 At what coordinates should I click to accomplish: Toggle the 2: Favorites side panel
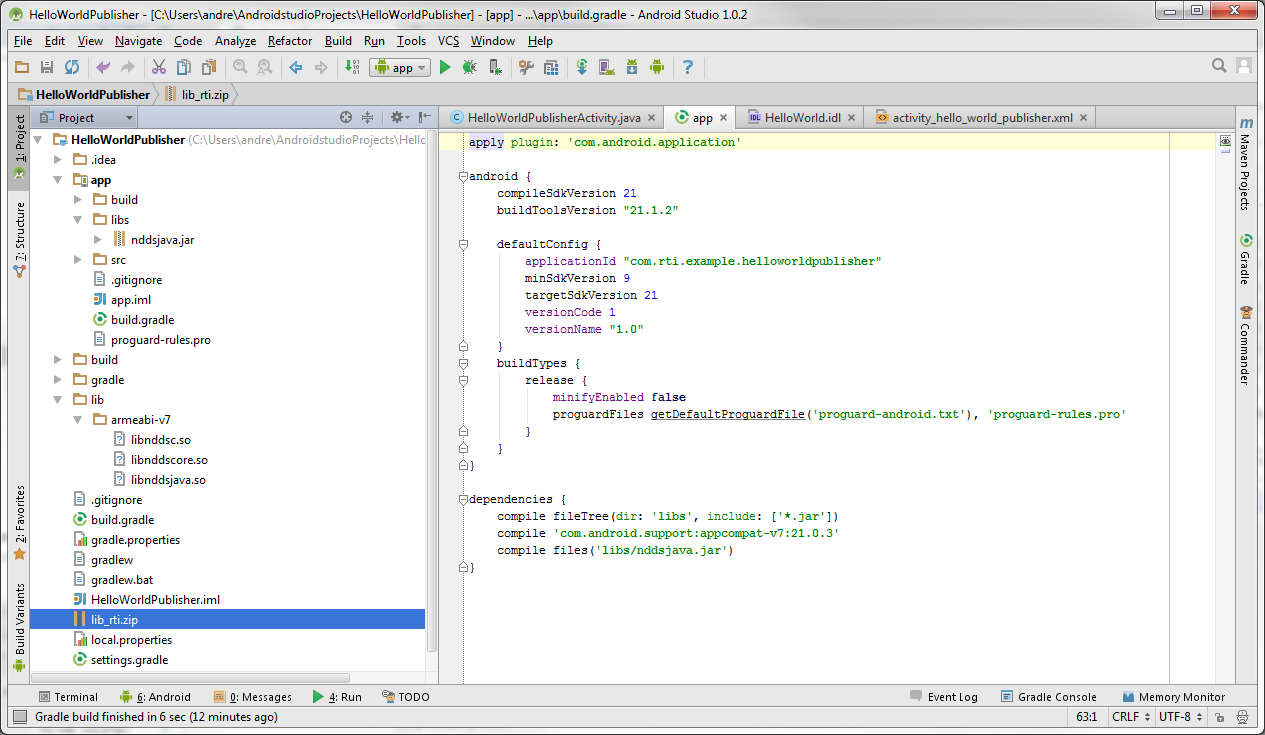(19, 522)
